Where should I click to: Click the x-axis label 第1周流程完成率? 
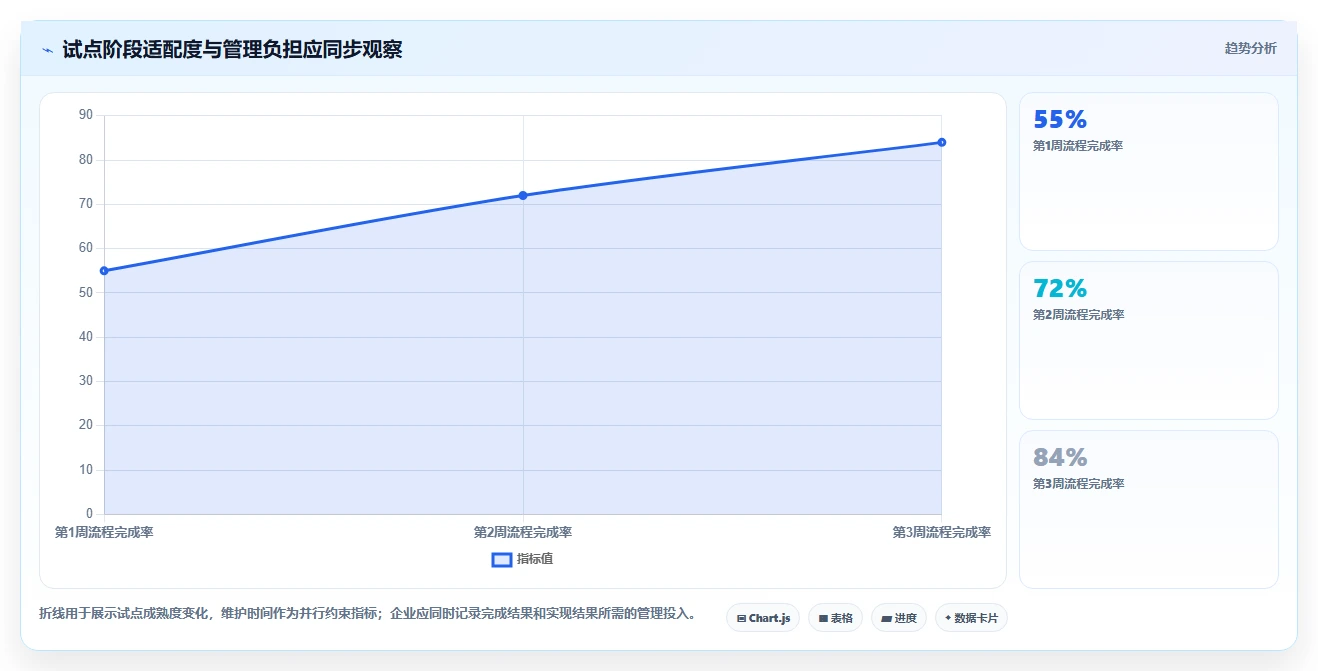(104, 533)
